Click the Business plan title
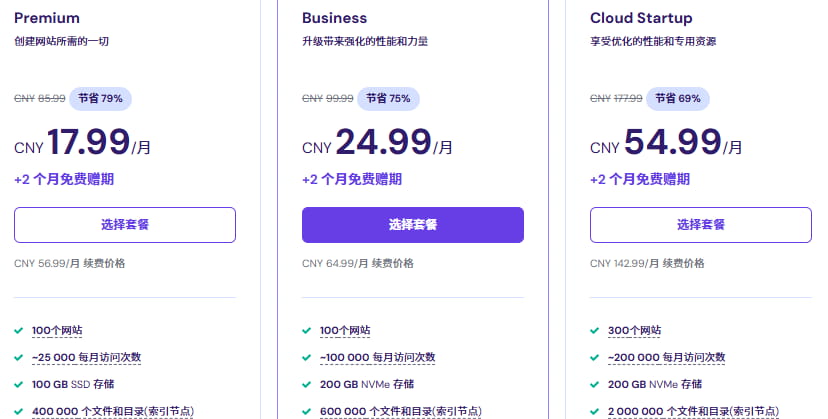Viewport: 828px width, 419px height. pyautogui.click(x=335, y=18)
